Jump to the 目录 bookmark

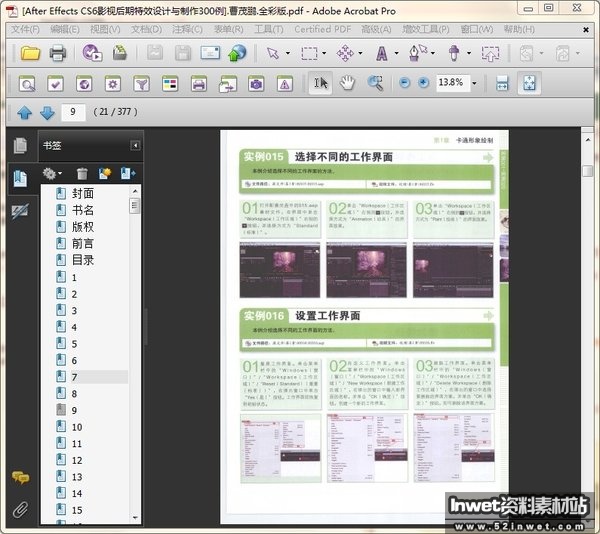tap(83, 260)
